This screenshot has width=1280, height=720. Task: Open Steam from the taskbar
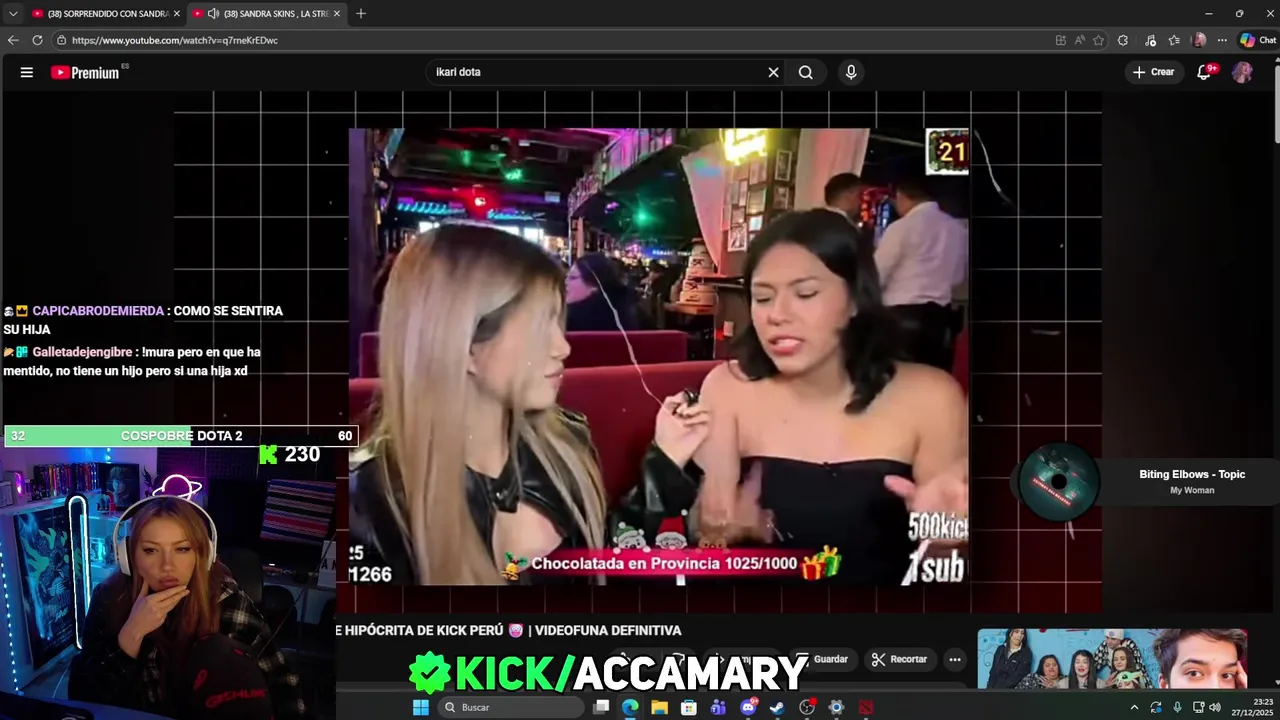pyautogui.click(x=777, y=707)
